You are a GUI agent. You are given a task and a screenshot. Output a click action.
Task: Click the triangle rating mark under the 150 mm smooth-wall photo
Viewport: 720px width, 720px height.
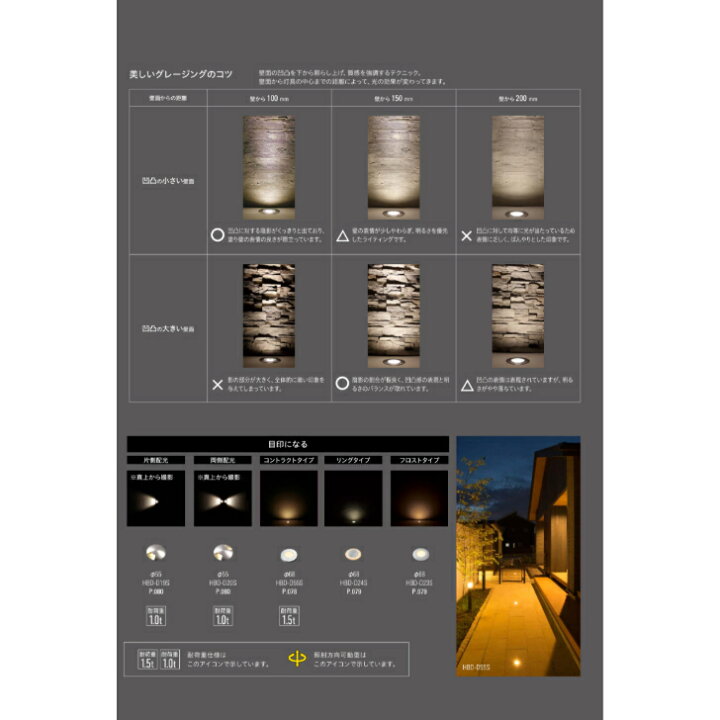point(343,236)
